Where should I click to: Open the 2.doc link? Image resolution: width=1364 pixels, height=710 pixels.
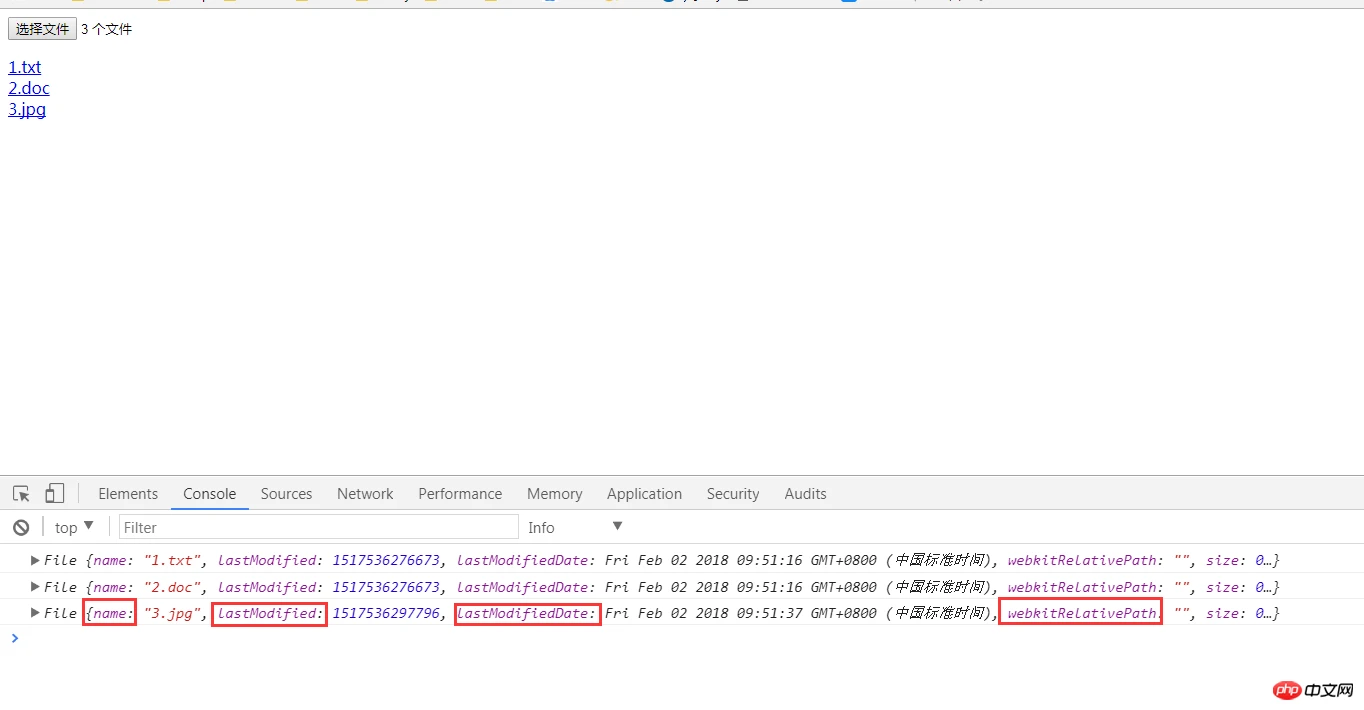29,88
